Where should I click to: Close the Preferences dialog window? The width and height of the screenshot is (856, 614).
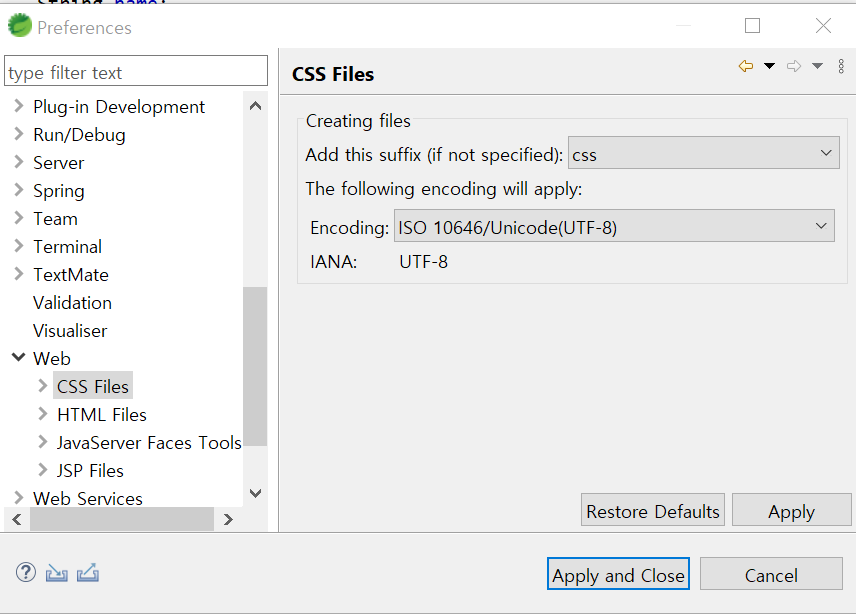point(823,25)
